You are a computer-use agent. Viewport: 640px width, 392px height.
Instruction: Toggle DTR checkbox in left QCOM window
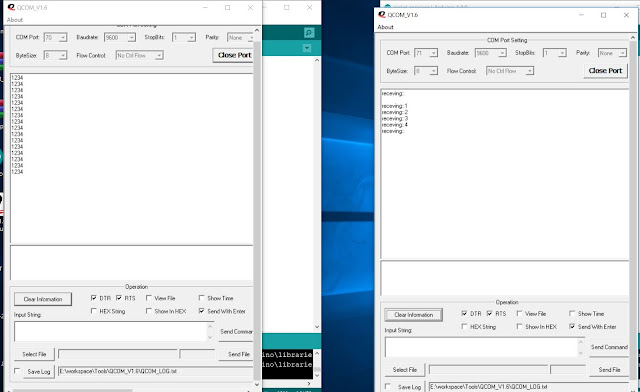point(93,298)
